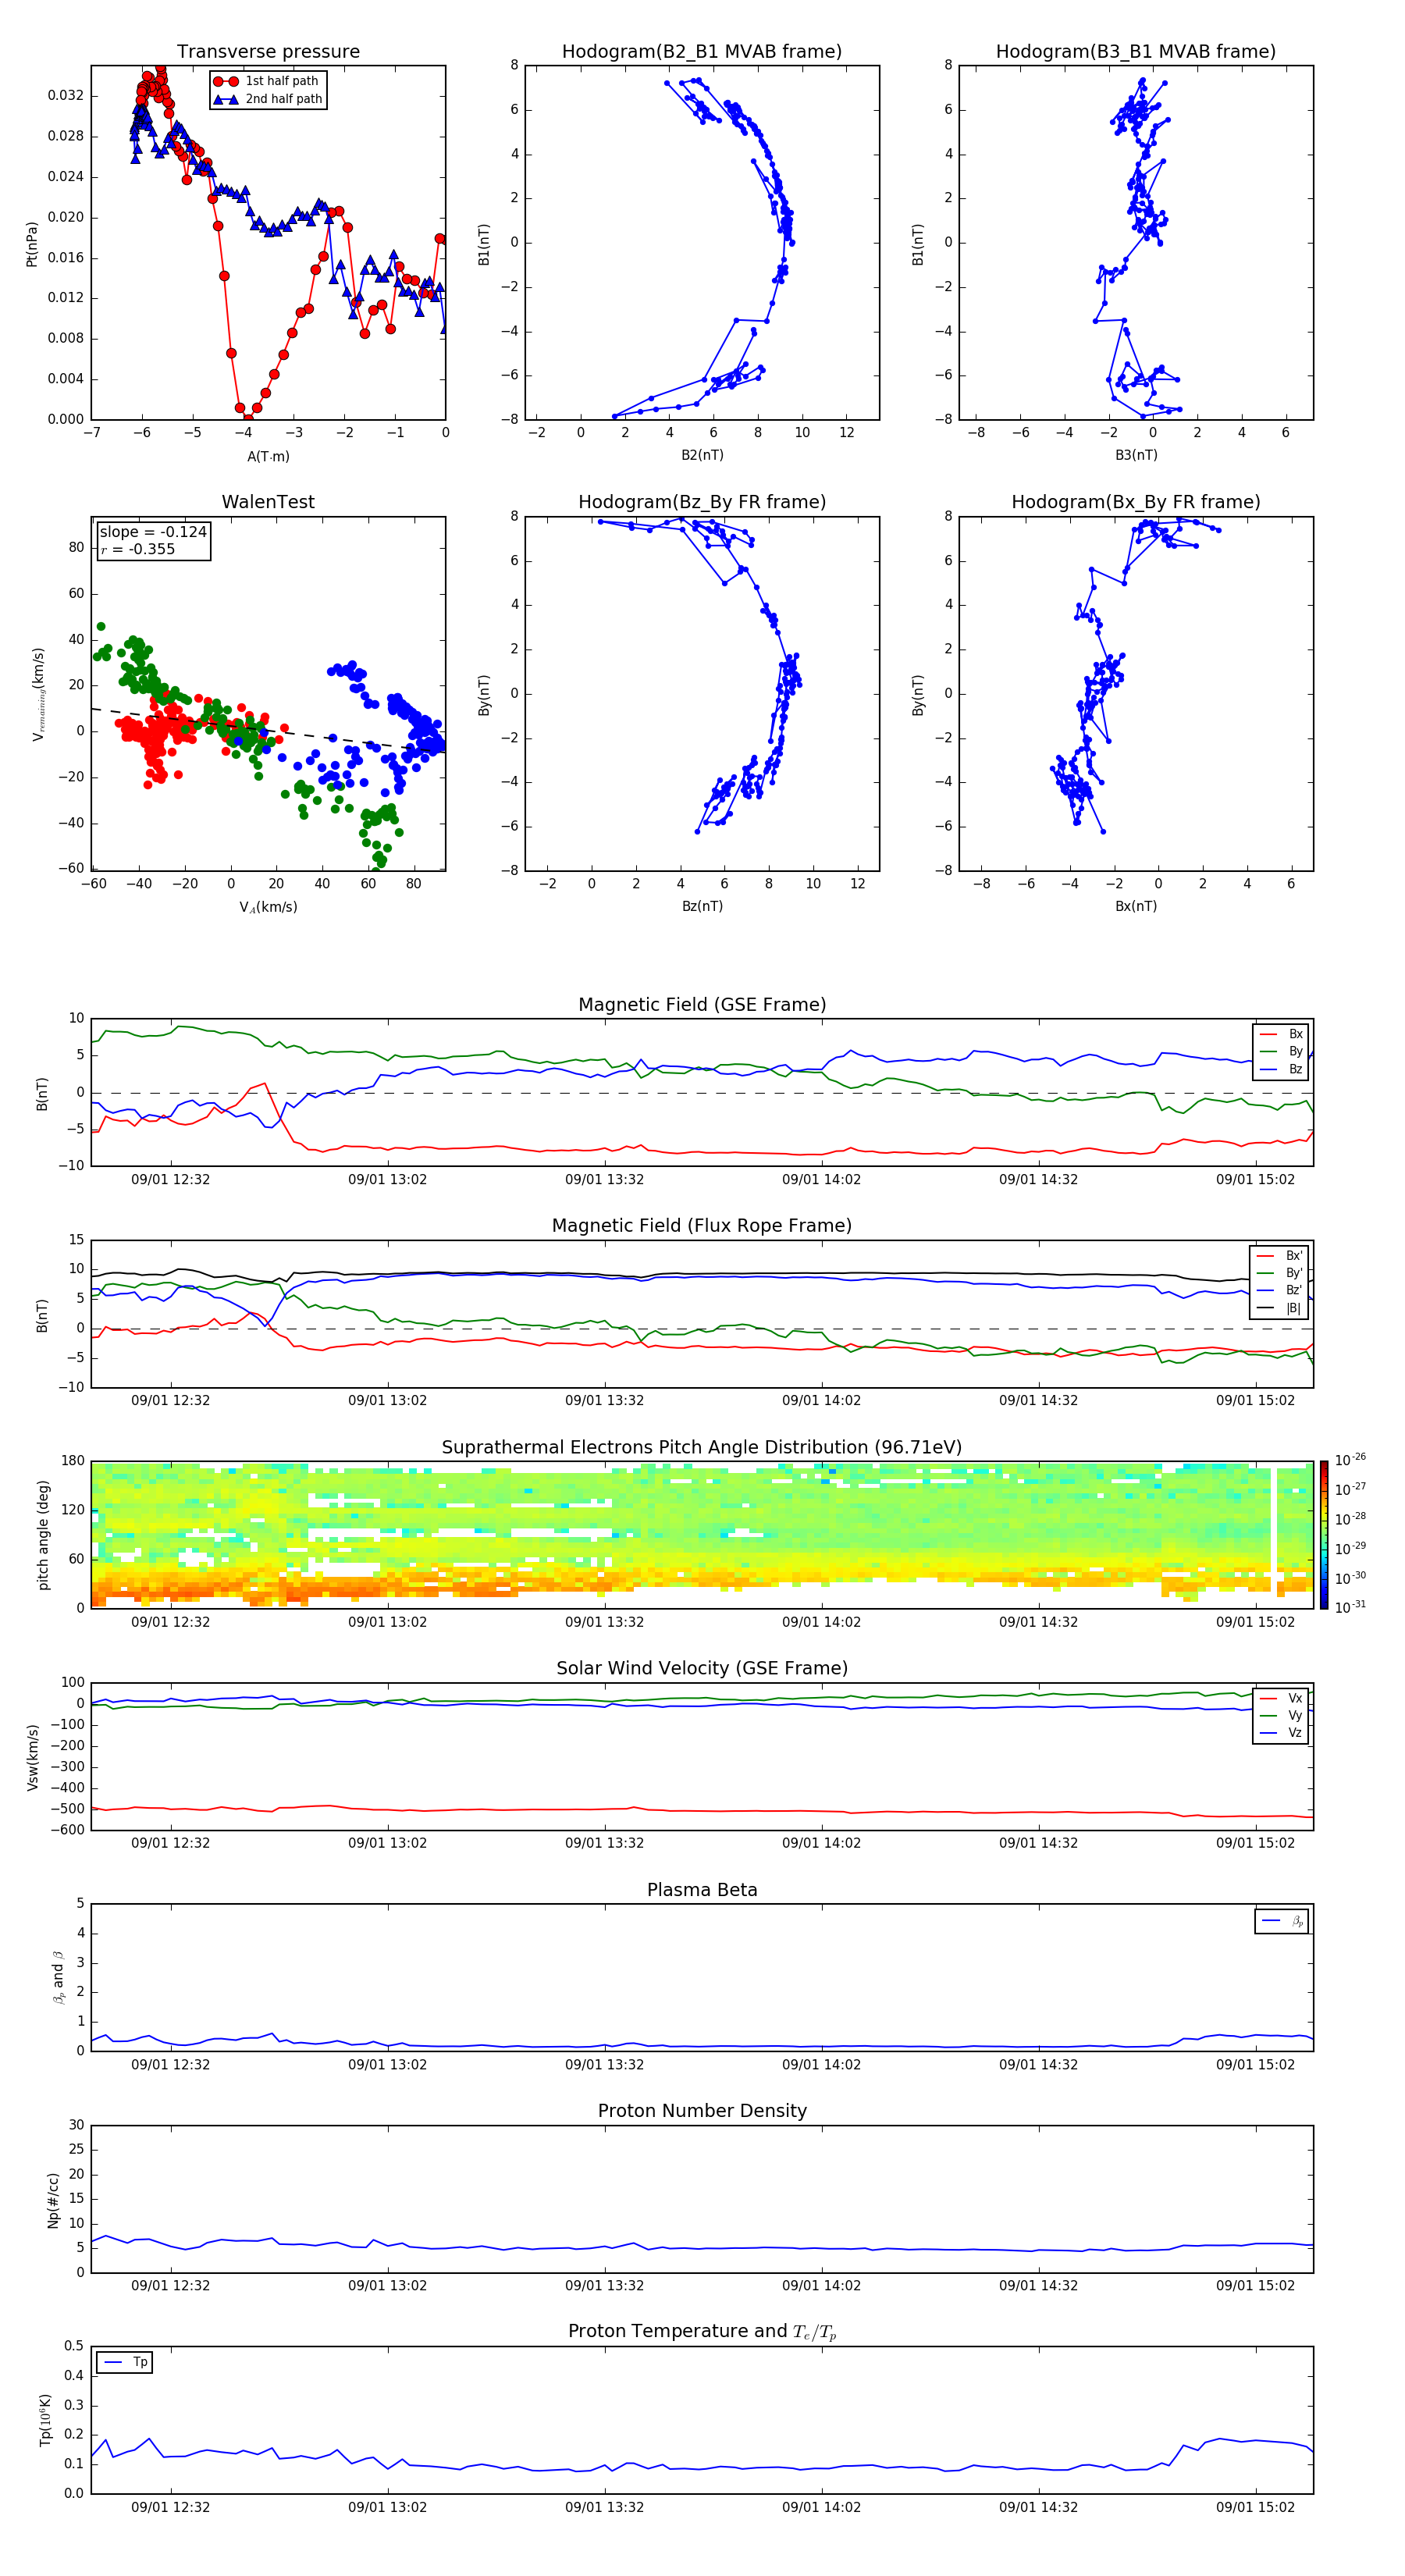This screenshot has width=1405, height=2576.
Task: Select the "Bx" entry in GSE legend
Action: [1282, 1034]
